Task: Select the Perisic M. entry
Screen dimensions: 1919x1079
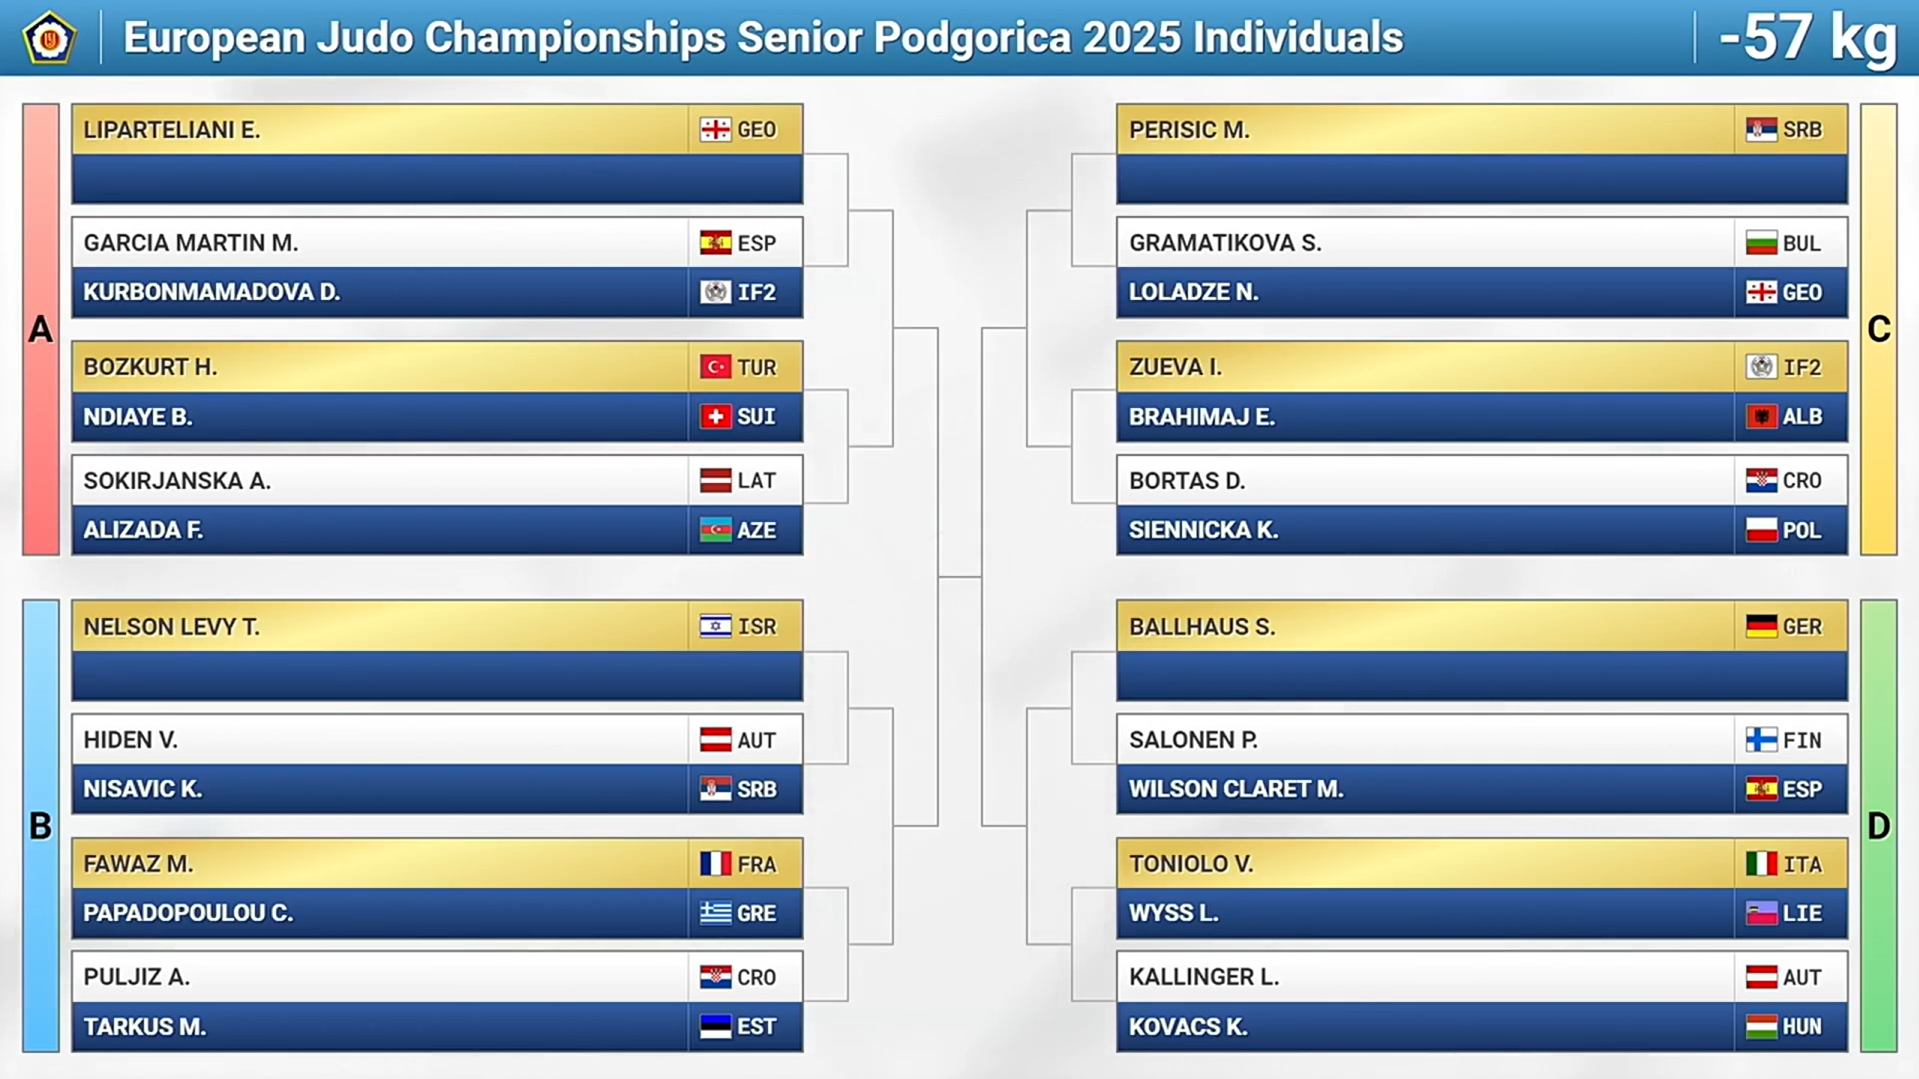Action: click(1482, 130)
